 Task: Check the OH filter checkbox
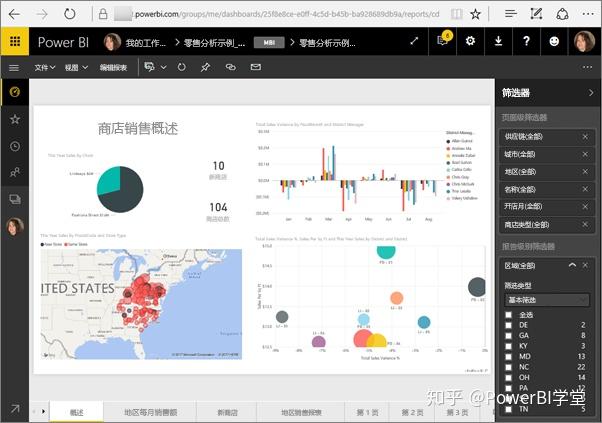click(509, 377)
